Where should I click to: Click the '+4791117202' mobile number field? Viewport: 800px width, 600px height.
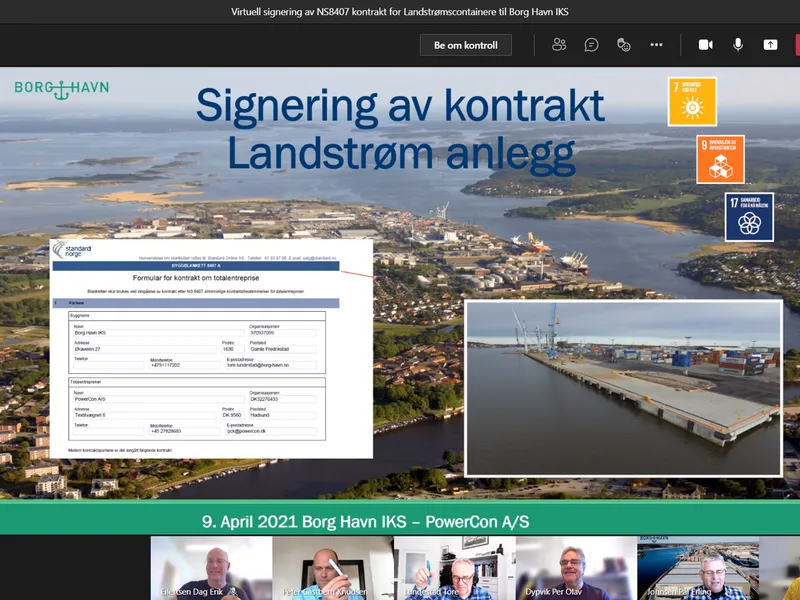pos(185,365)
